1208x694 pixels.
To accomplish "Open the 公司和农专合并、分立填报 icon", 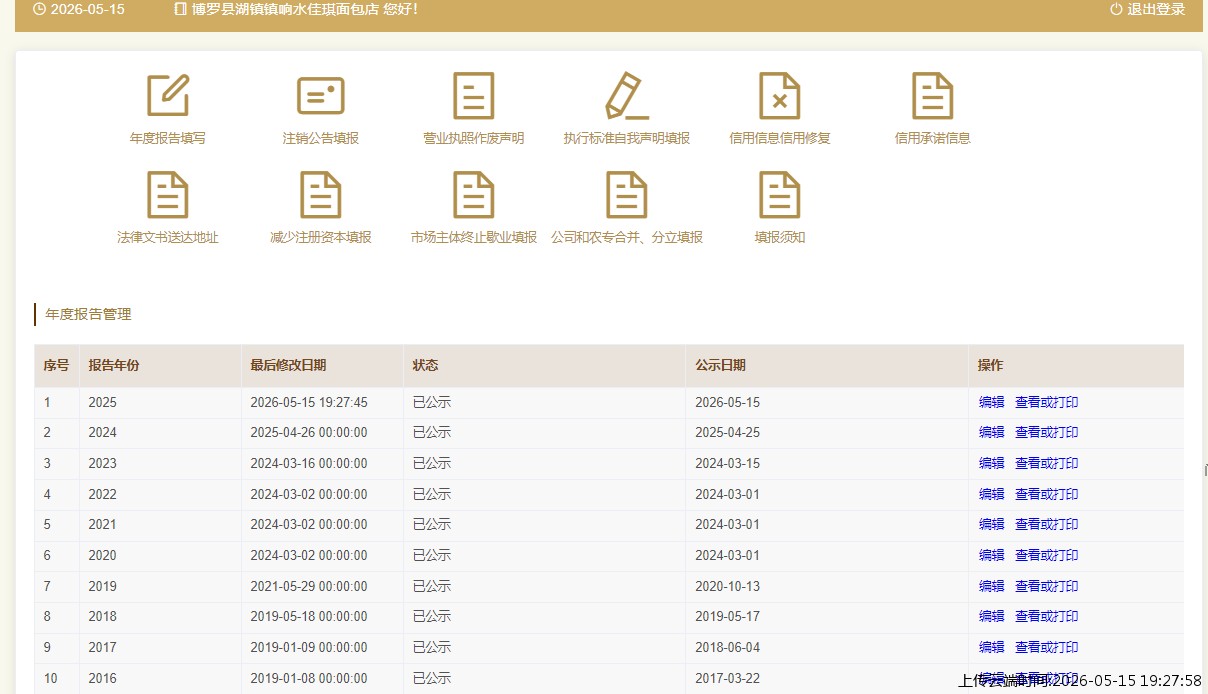I will coord(627,195).
